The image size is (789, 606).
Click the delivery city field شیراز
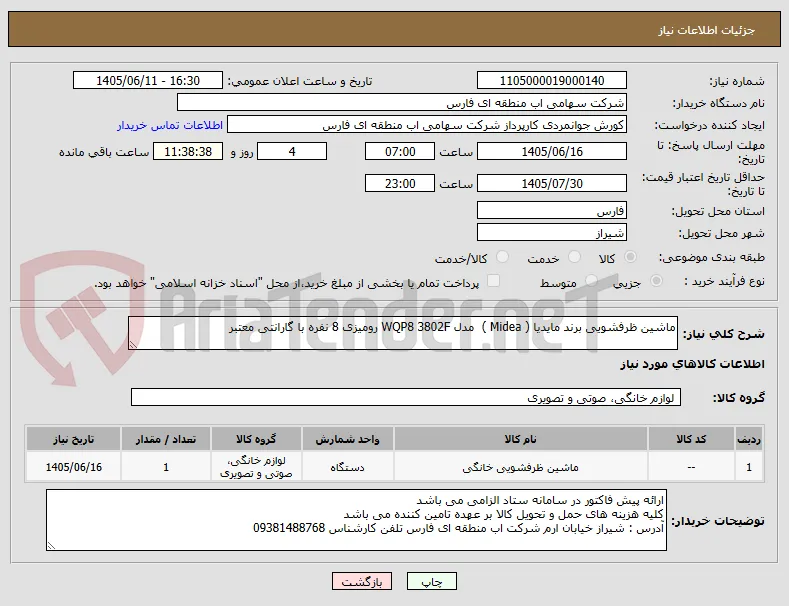551,233
